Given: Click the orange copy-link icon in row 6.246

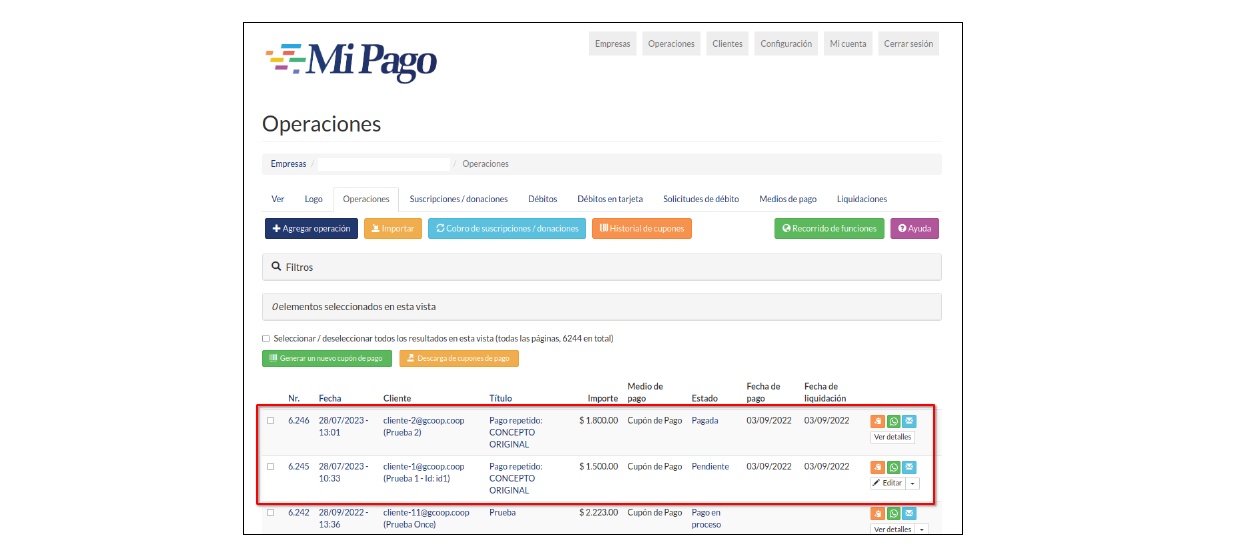Looking at the screenshot, I should (877, 421).
